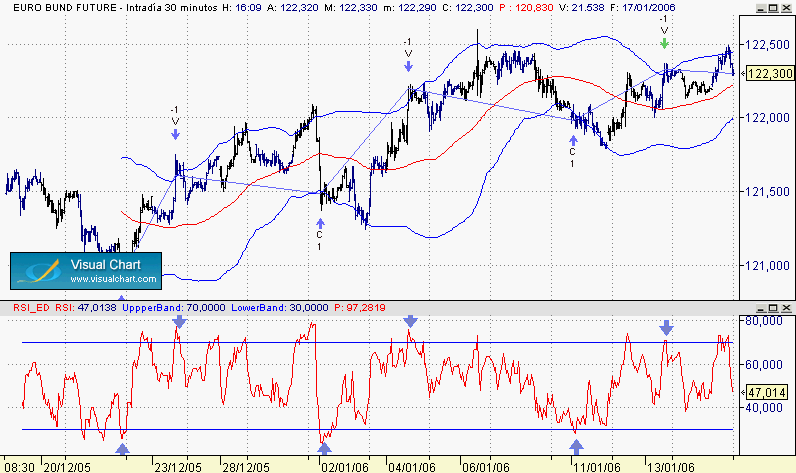Click the 121,000 price axis label
Viewport: 796px width, 473px height.
(x=768, y=265)
